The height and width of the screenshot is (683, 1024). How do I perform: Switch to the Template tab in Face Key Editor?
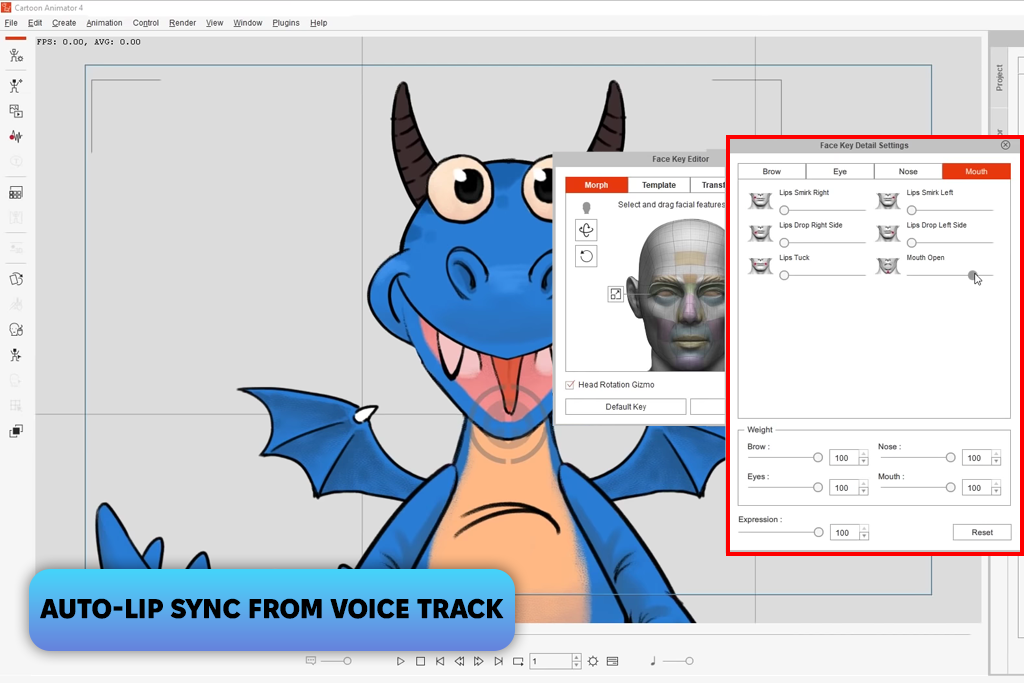click(659, 185)
